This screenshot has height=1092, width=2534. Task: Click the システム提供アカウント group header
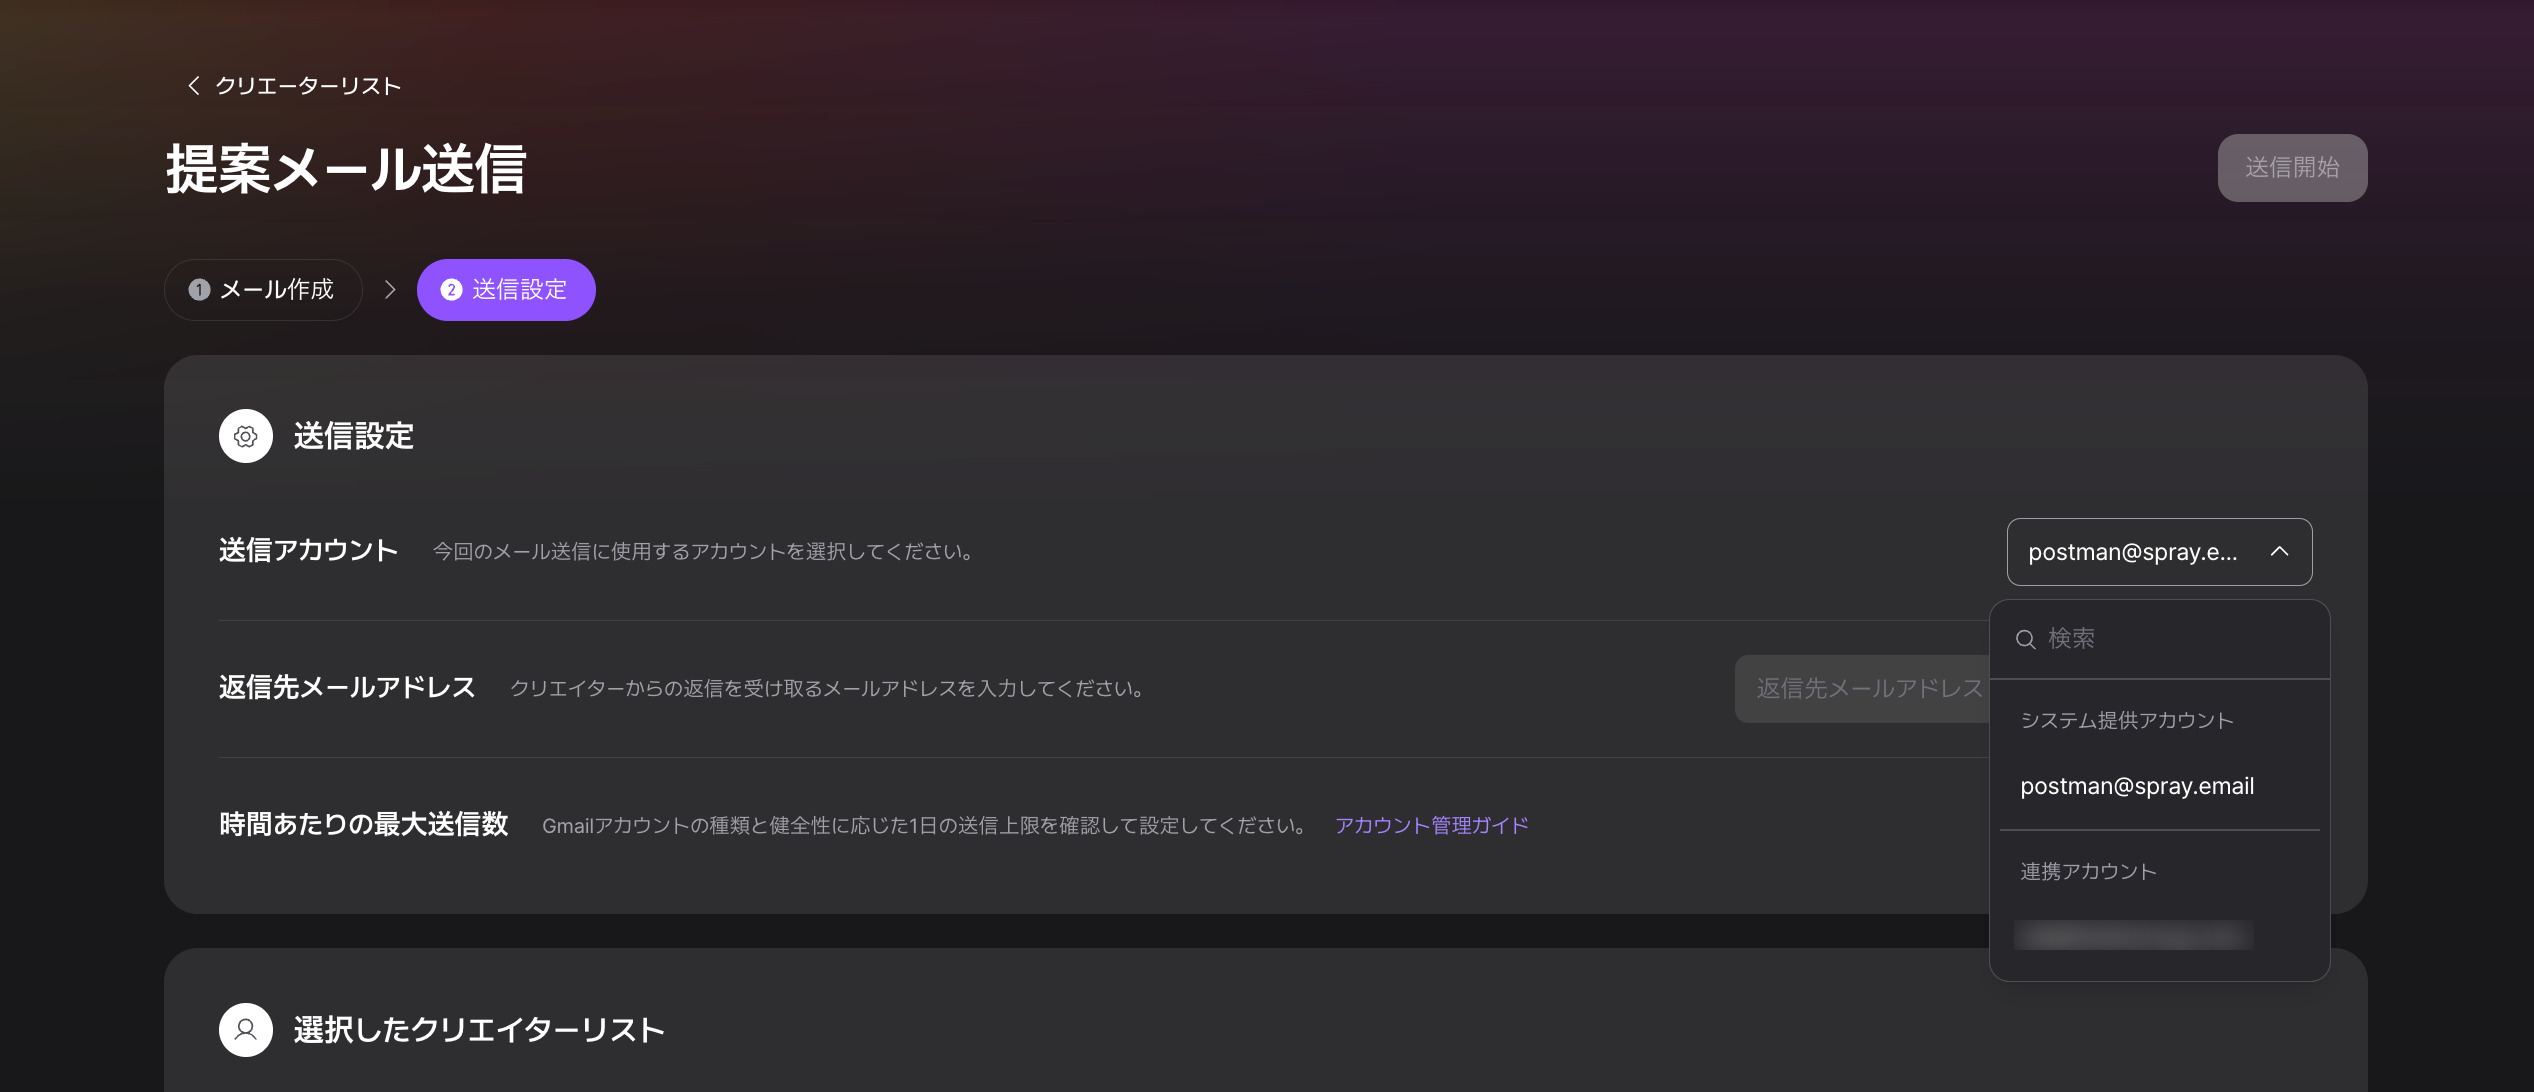2127,721
